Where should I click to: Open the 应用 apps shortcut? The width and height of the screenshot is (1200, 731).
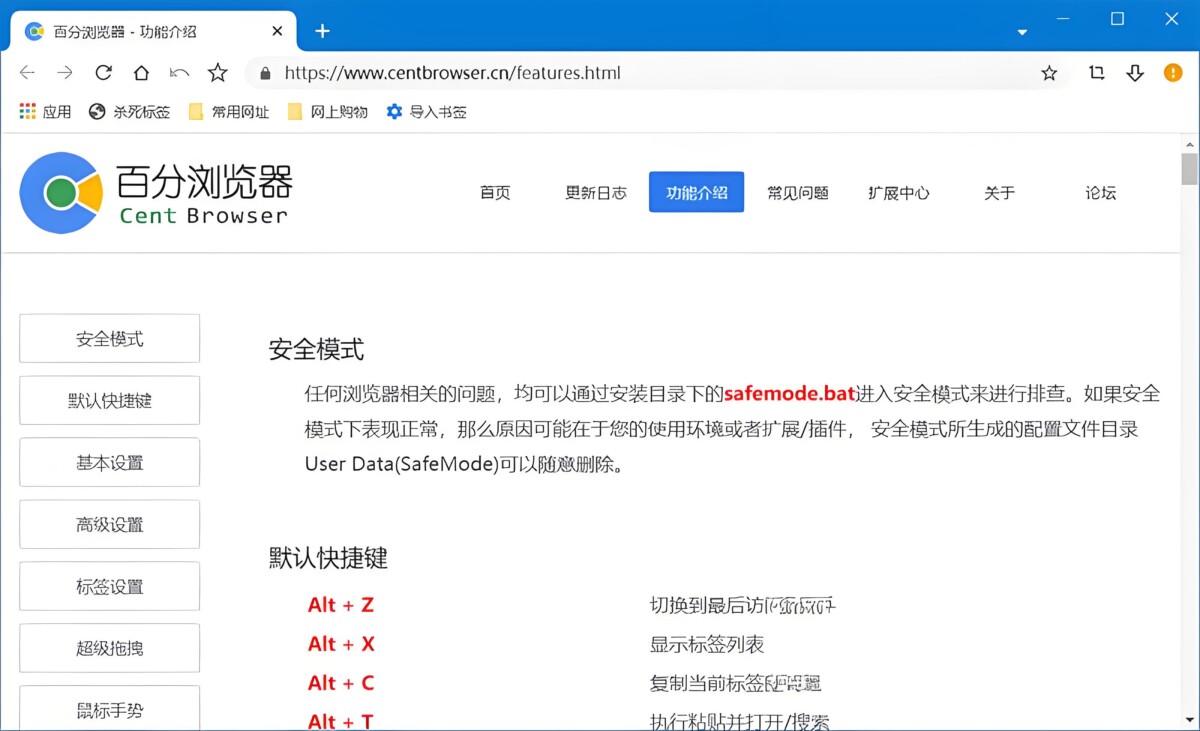tap(45, 112)
